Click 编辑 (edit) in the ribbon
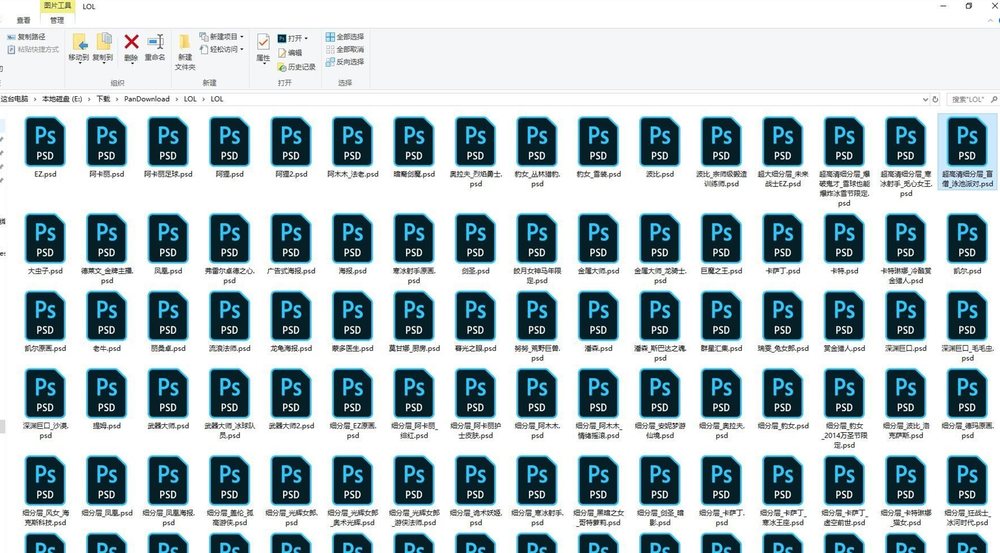 click(290, 53)
